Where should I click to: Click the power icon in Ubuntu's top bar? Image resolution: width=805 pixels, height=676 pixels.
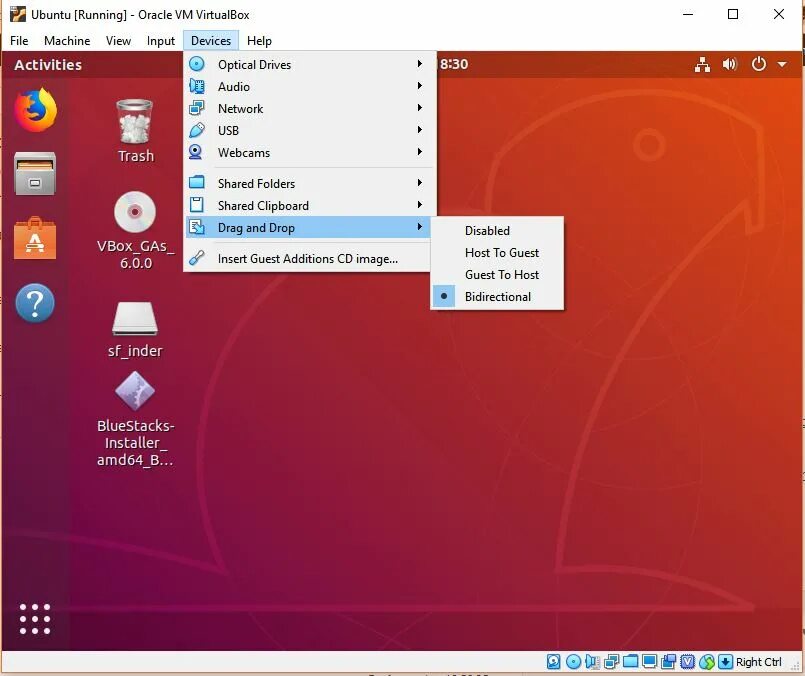click(x=758, y=64)
